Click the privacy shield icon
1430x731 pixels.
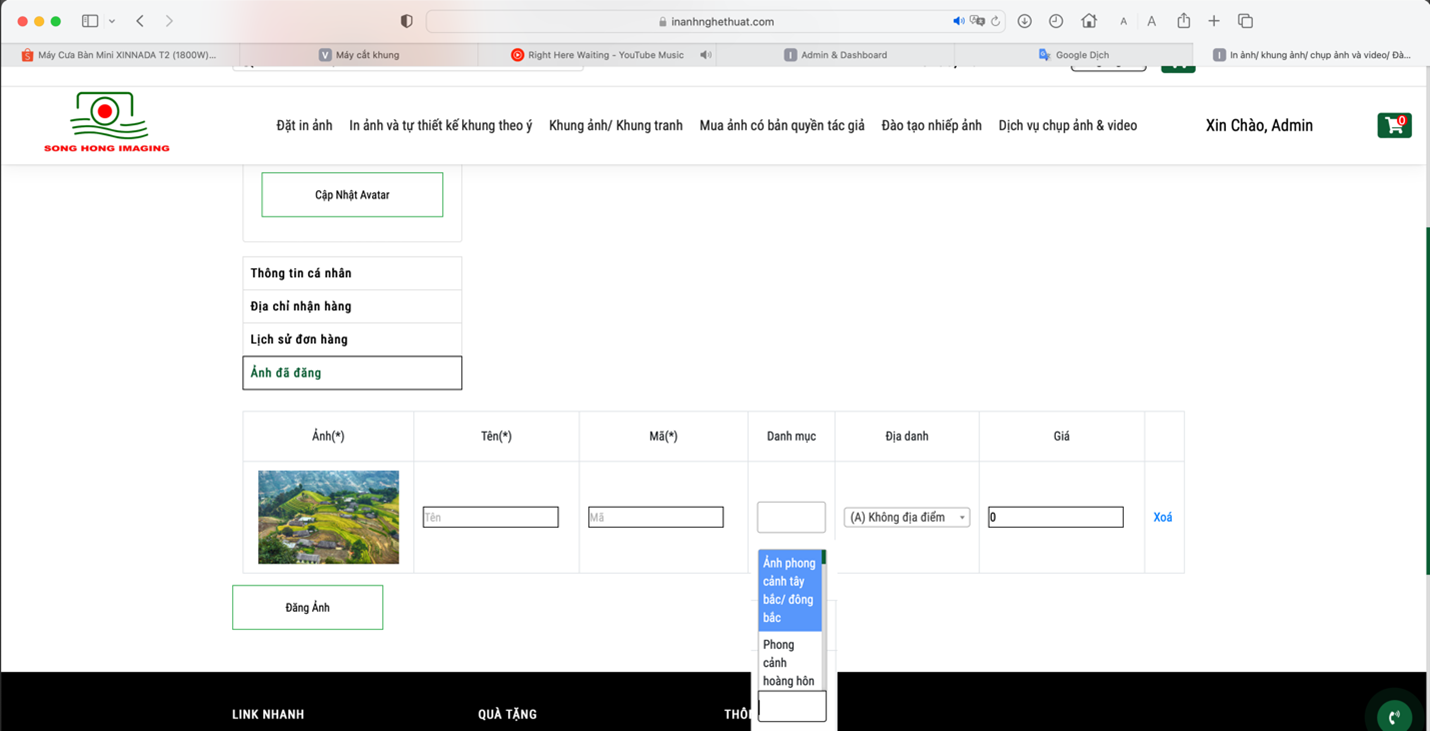(406, 21)
